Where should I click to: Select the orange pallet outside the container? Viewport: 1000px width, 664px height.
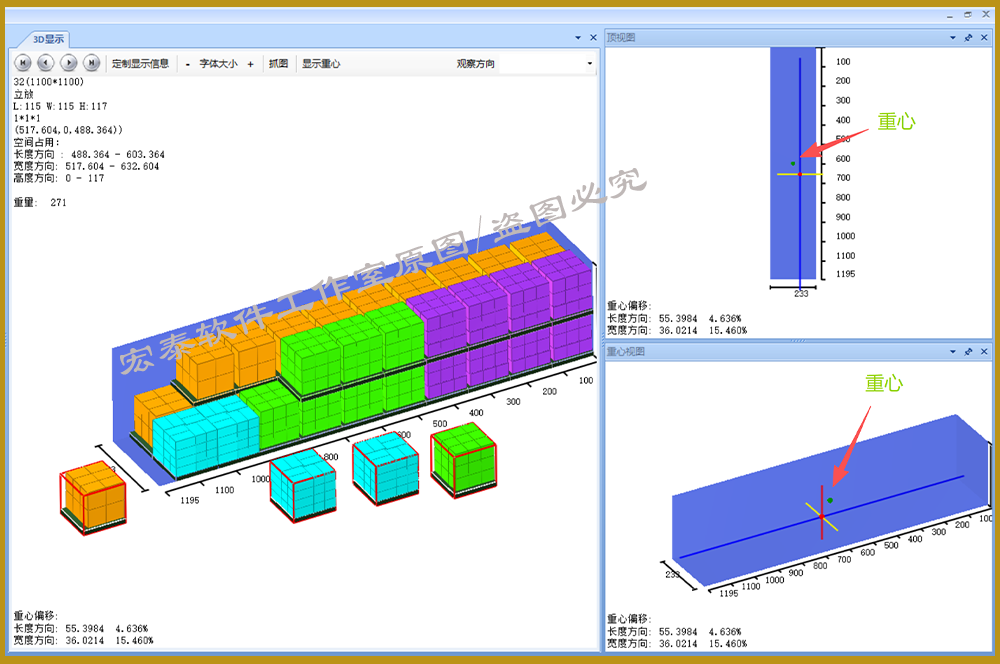click(94, 493)
